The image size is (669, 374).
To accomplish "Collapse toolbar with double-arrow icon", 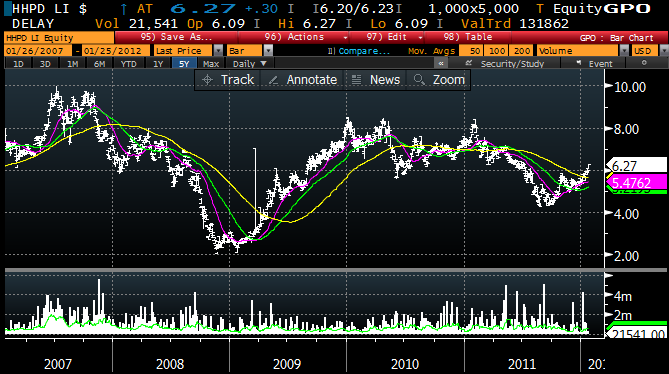I will coord(441,64).
